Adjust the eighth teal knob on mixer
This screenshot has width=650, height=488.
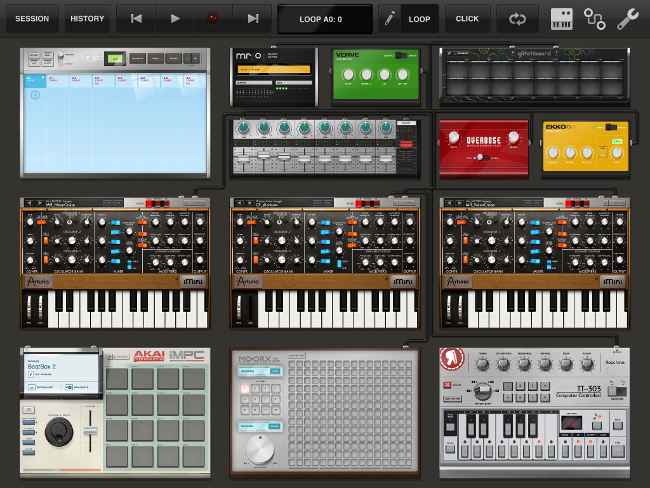386,127
